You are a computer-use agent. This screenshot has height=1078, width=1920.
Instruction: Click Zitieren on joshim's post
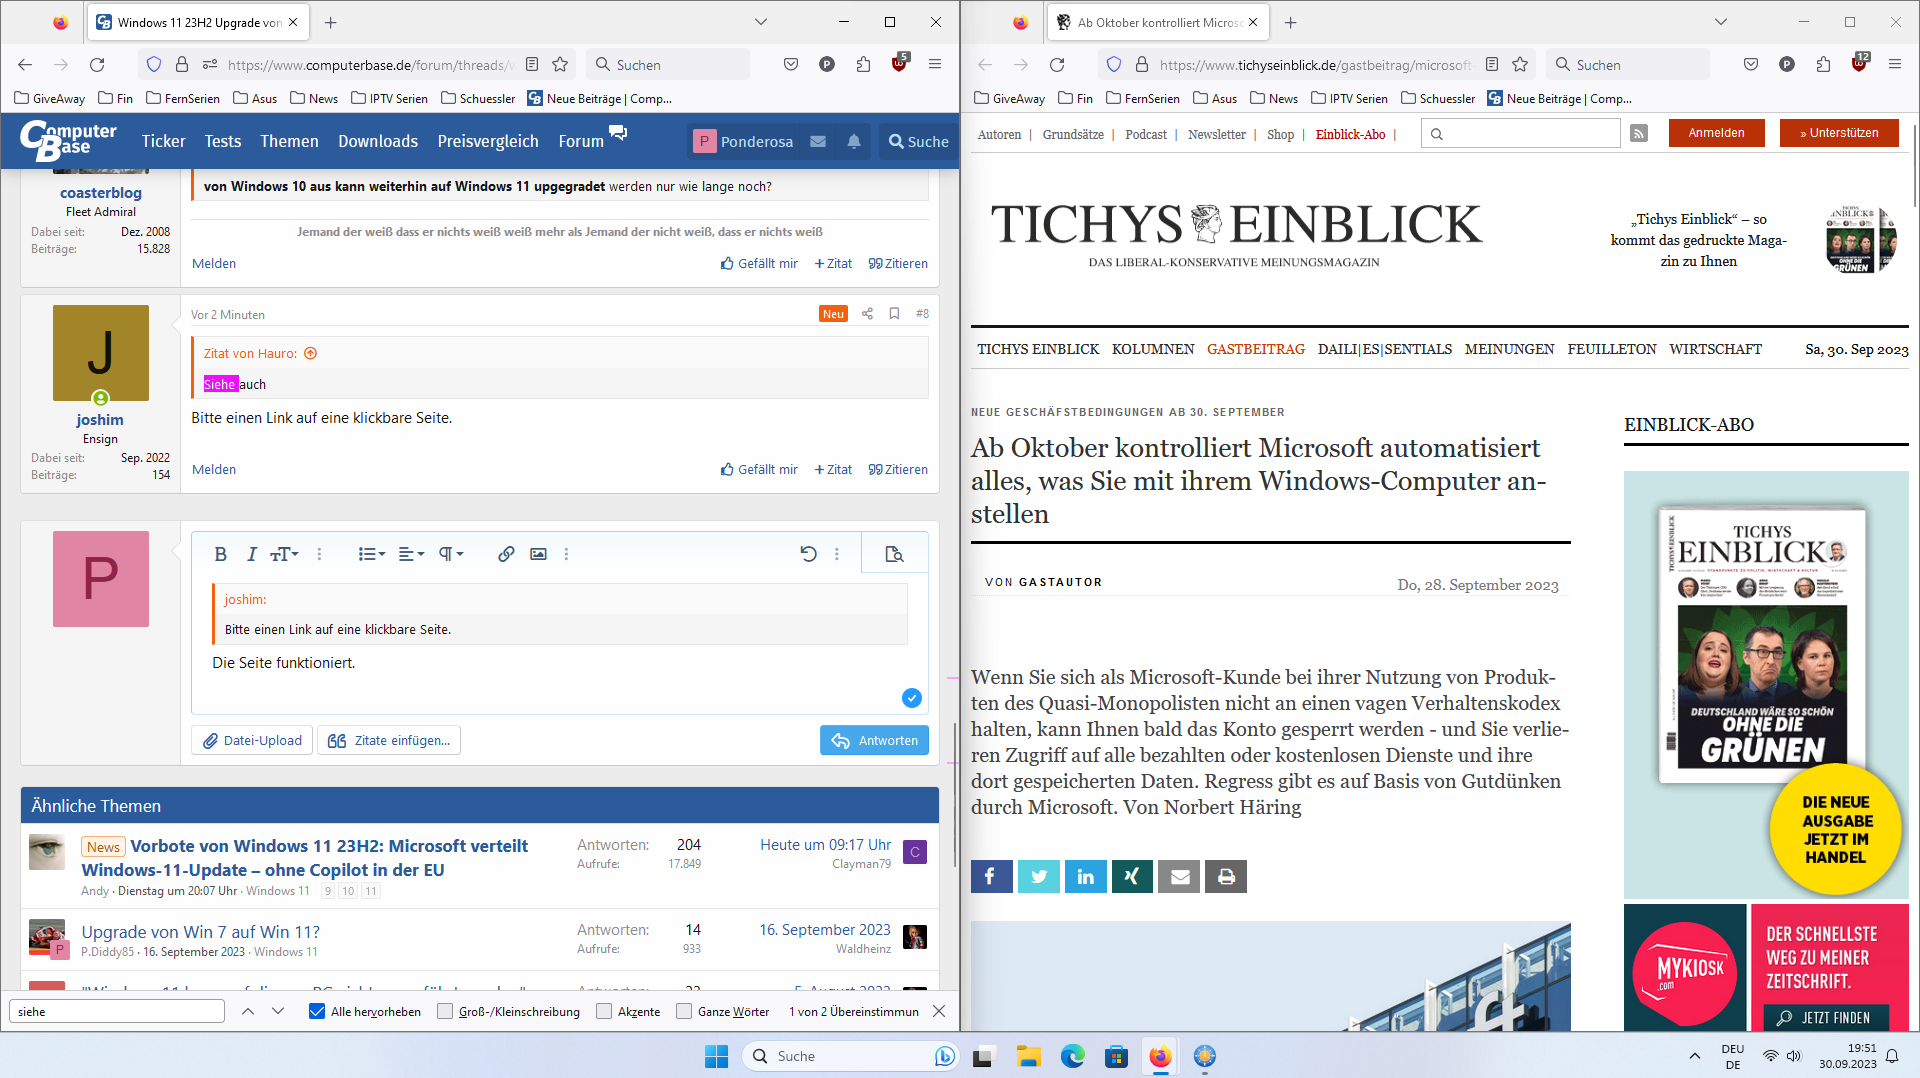898,469
